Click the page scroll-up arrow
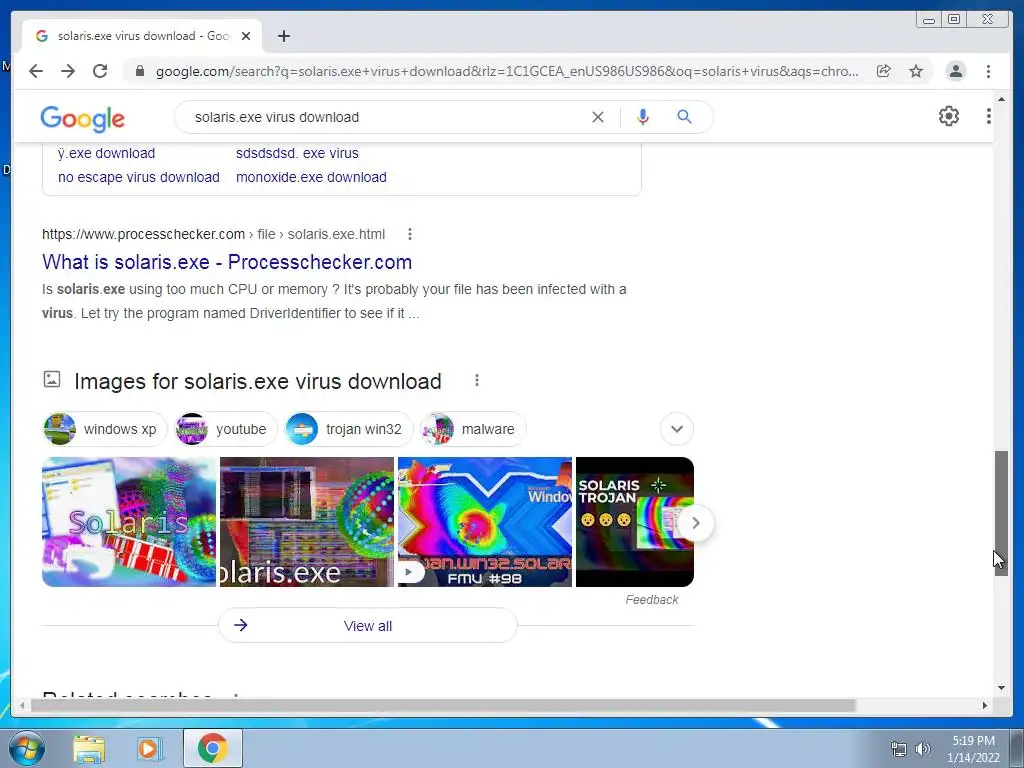Image resolution: width=1024 pixels, height=768 pixels. pyautogui.click(x=1001, y=99)
